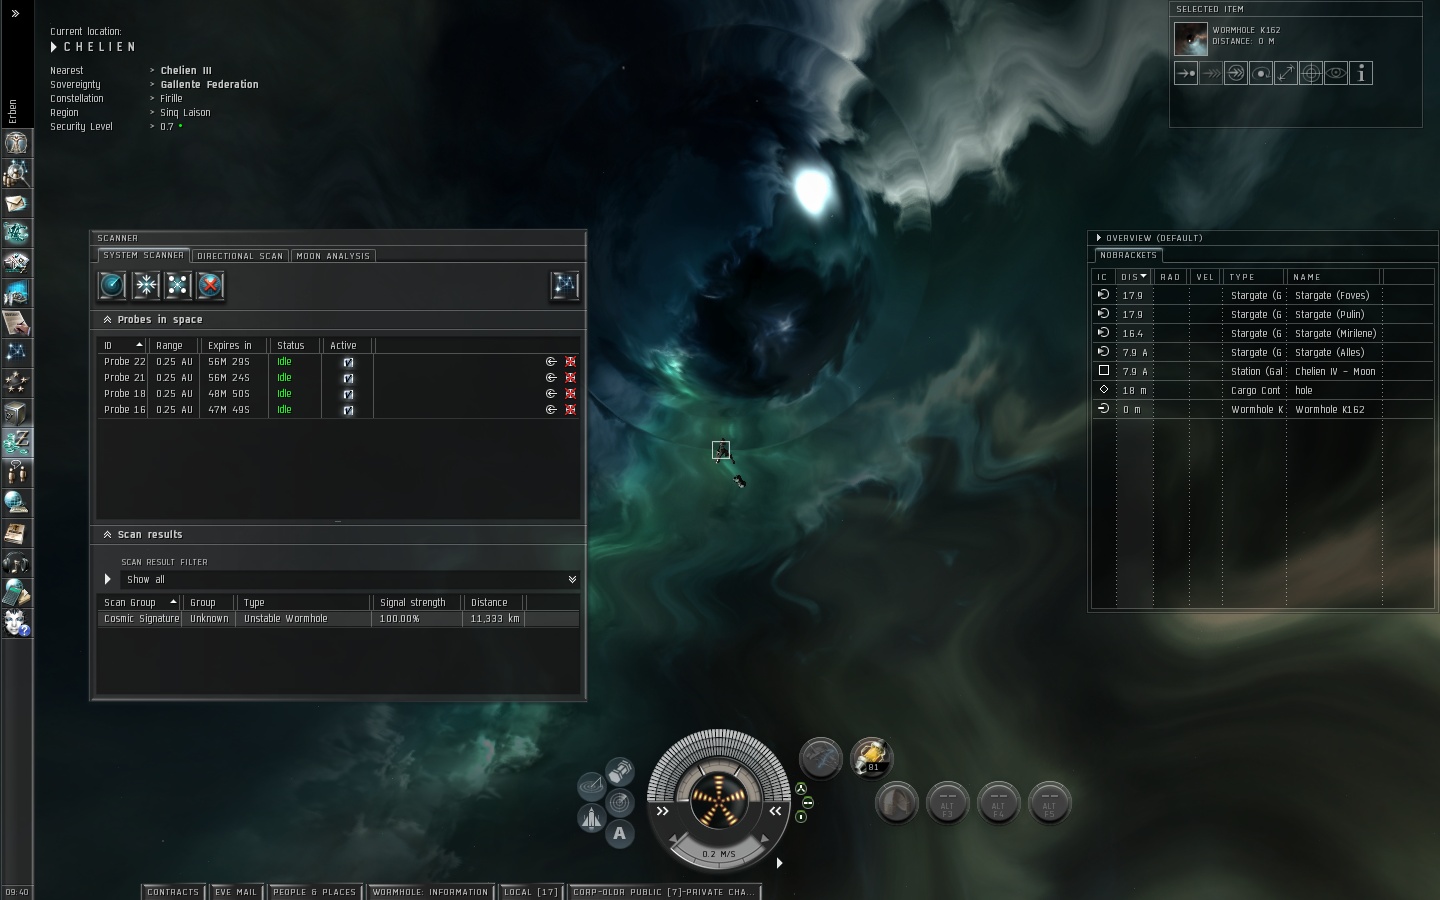
Task: Show info for Wormhole K162
Action: pyautogui.click(x=1361, y=73)
